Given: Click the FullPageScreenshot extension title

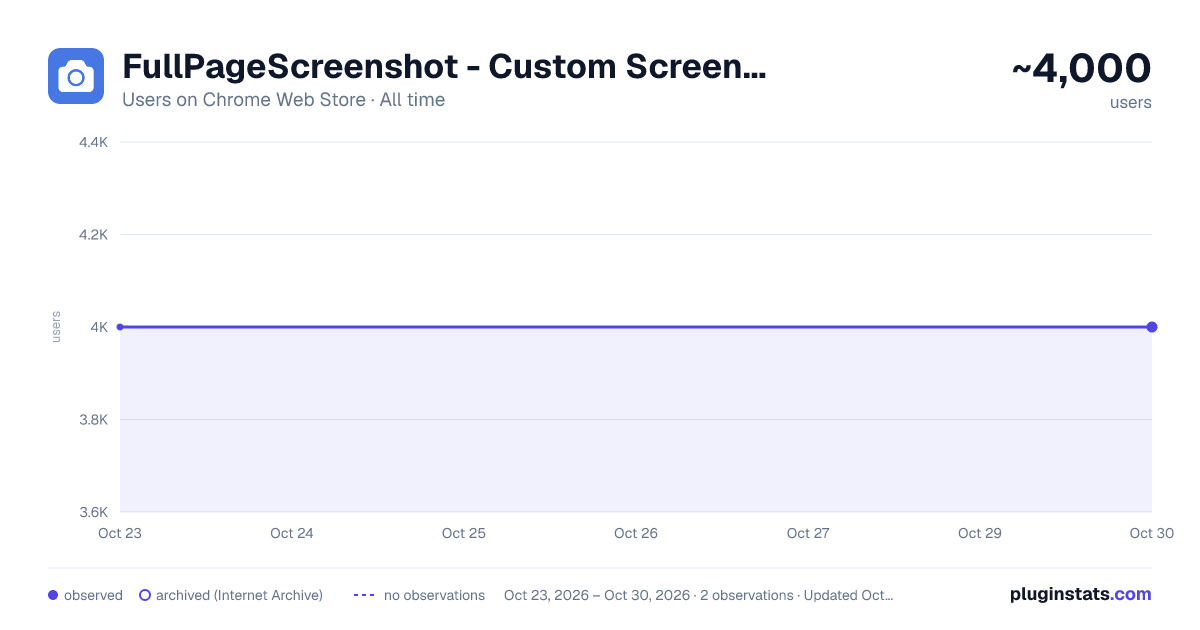Looking at the screenshot, I should coord(444,67).
